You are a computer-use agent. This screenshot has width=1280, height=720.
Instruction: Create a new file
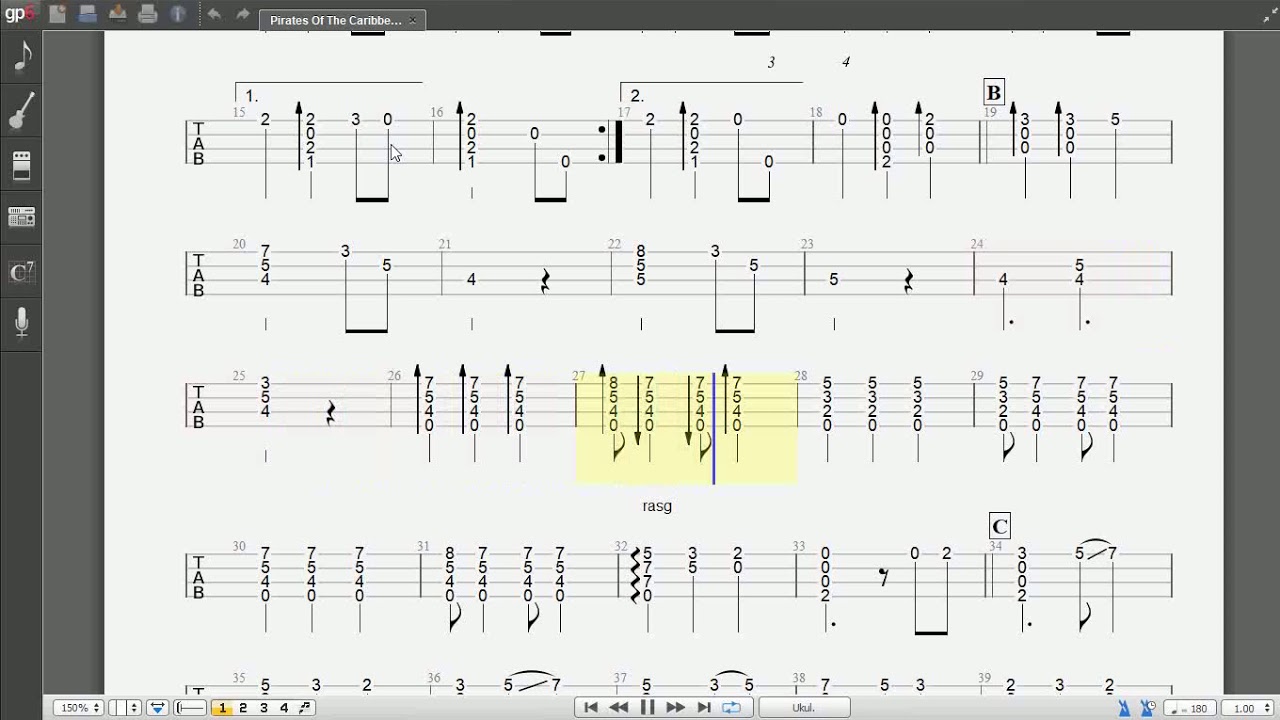click(x=58, y=14)
